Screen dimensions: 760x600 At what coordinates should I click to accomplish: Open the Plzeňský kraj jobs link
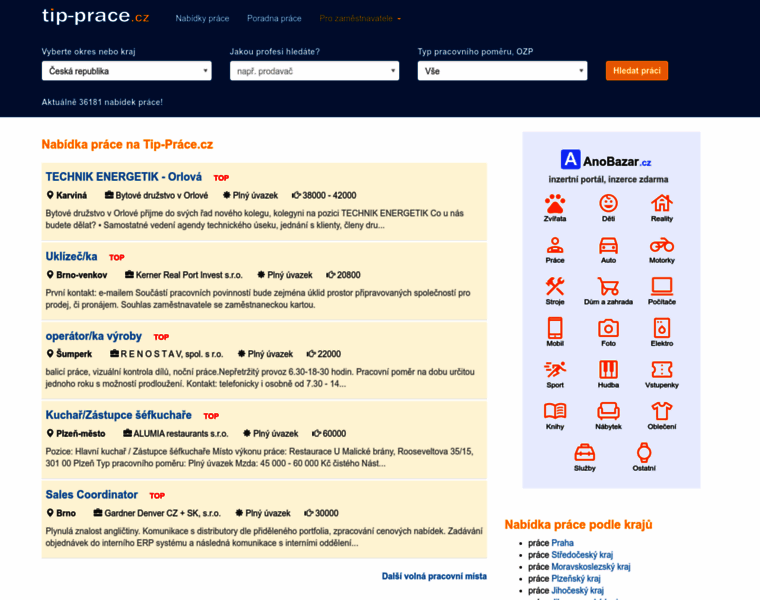click(576, 579)
